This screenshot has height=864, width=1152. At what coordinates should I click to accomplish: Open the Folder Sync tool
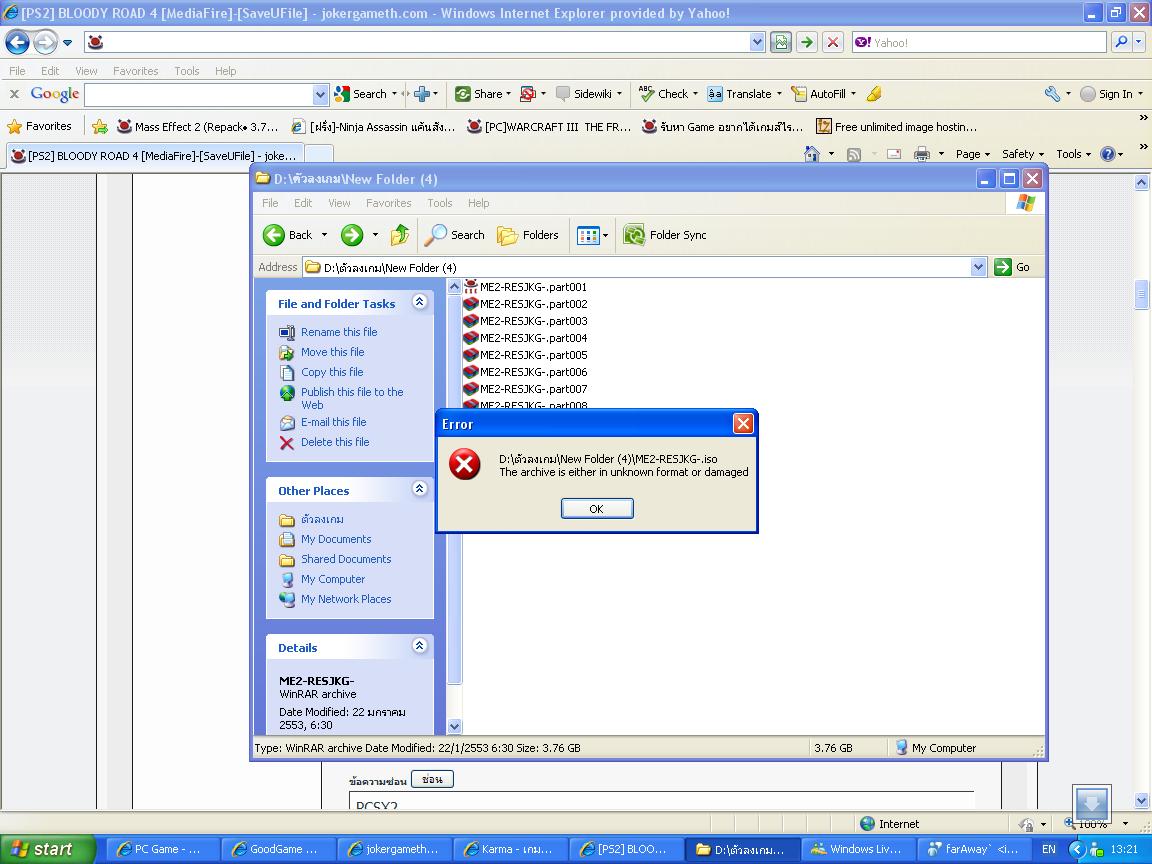click(665, 235)
